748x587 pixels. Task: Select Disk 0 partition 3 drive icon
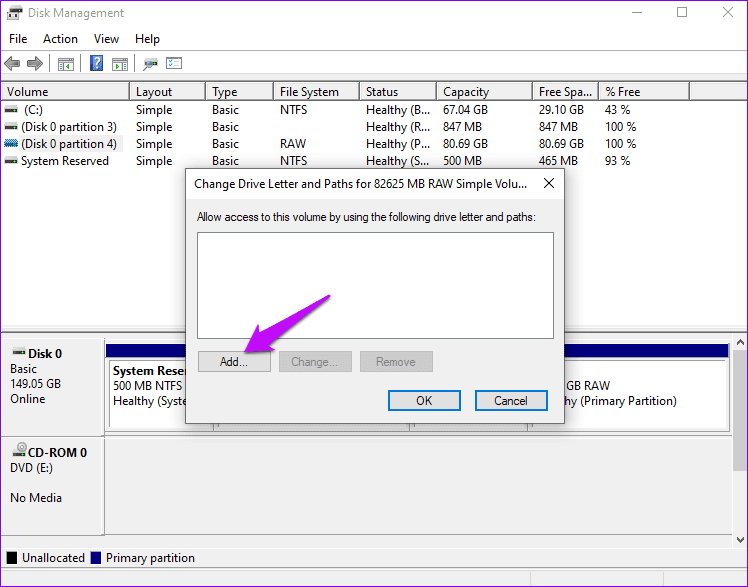[11, 127]
